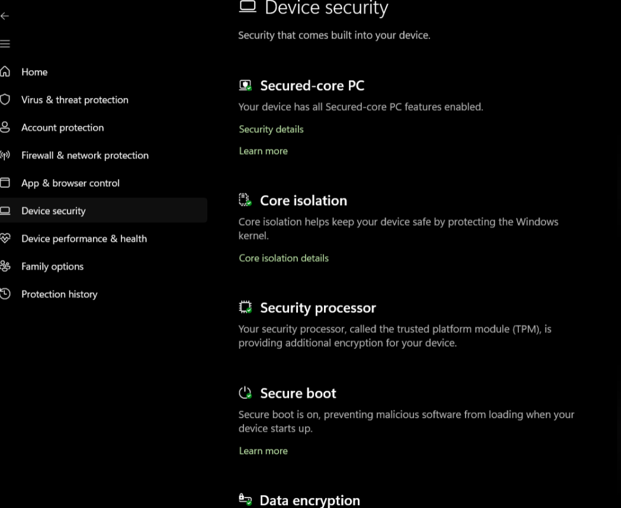The height and width of the screenshot is (508, 621).
Task: Click Learn more under Secured-core PC
Action: coord(263,151)
